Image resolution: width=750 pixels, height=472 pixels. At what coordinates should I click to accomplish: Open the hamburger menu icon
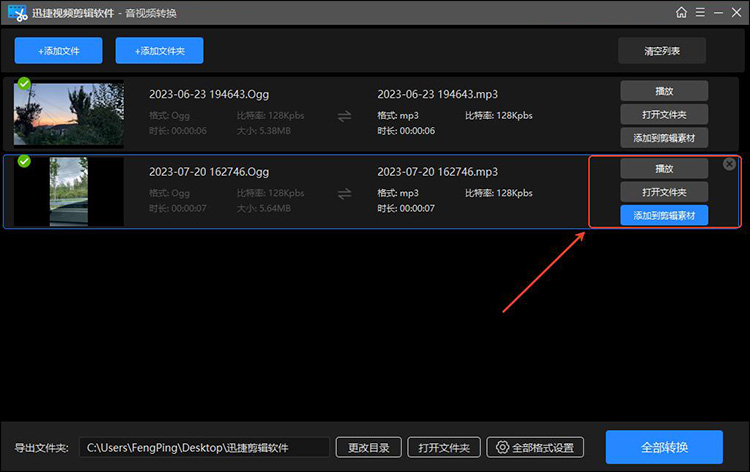coord(700,12)
